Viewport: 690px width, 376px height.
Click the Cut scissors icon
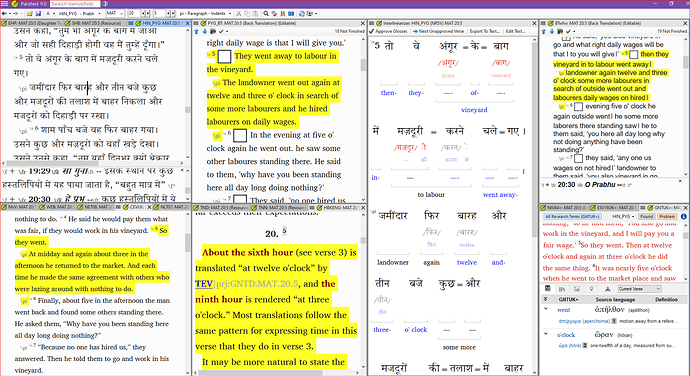click(x=239, y=14)
